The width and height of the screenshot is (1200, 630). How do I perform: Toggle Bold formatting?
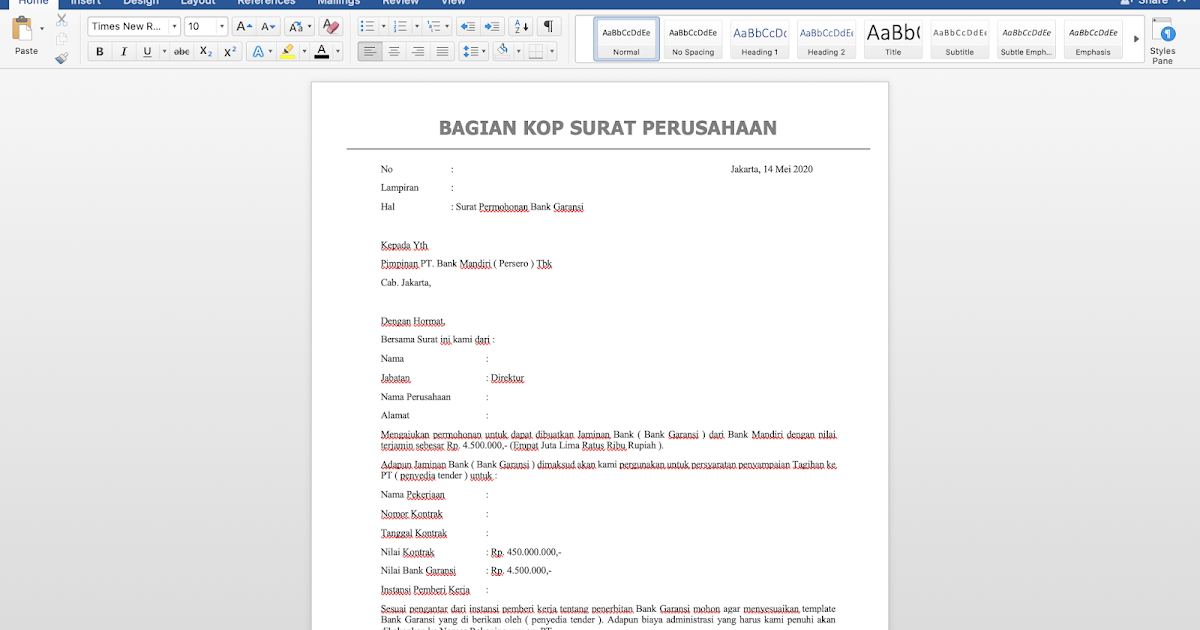(x=99, y=51)
